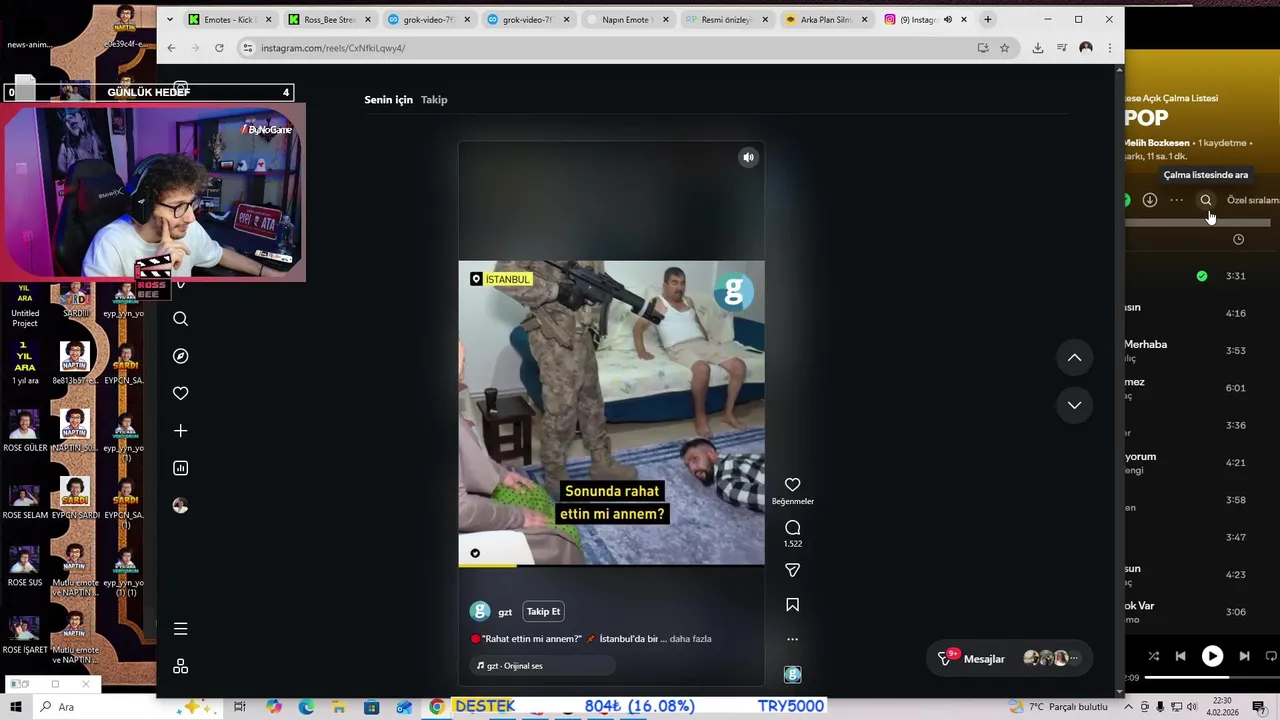Viewport: 1280px width, 720px height.
Task: Click install app icon in address bar
Action: [x=983, y=48]
